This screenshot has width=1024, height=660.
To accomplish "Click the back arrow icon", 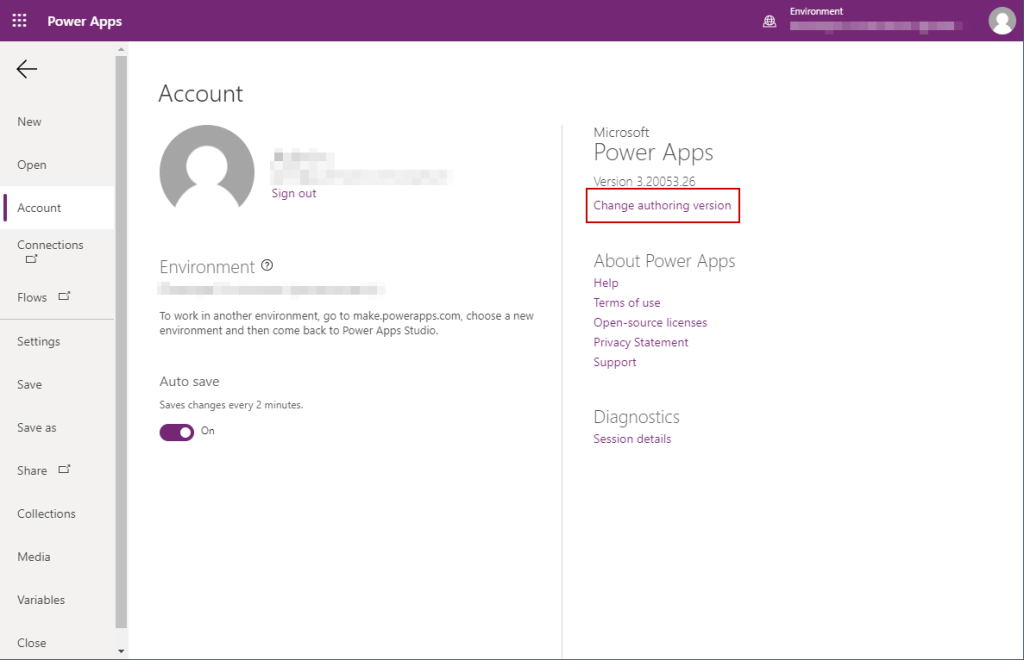I will coord(26,69).
